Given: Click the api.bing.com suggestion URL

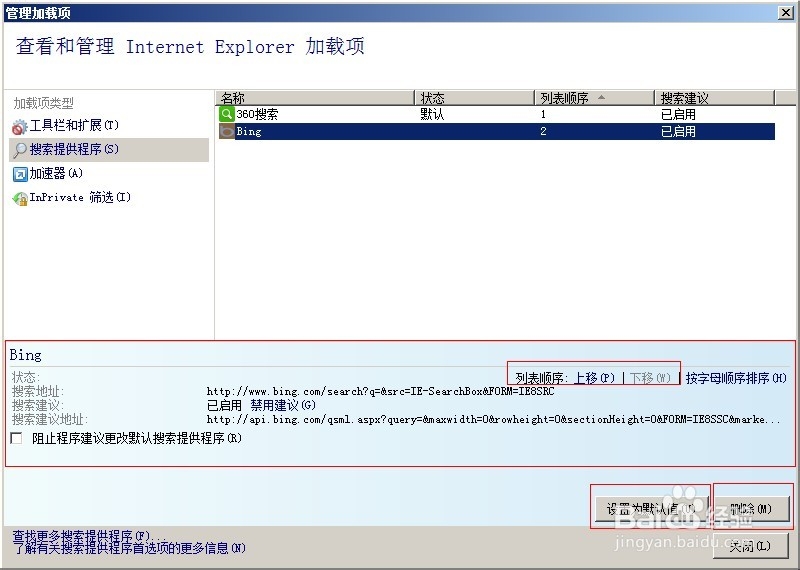Looking at the screenshot, I should coord(493,420).
